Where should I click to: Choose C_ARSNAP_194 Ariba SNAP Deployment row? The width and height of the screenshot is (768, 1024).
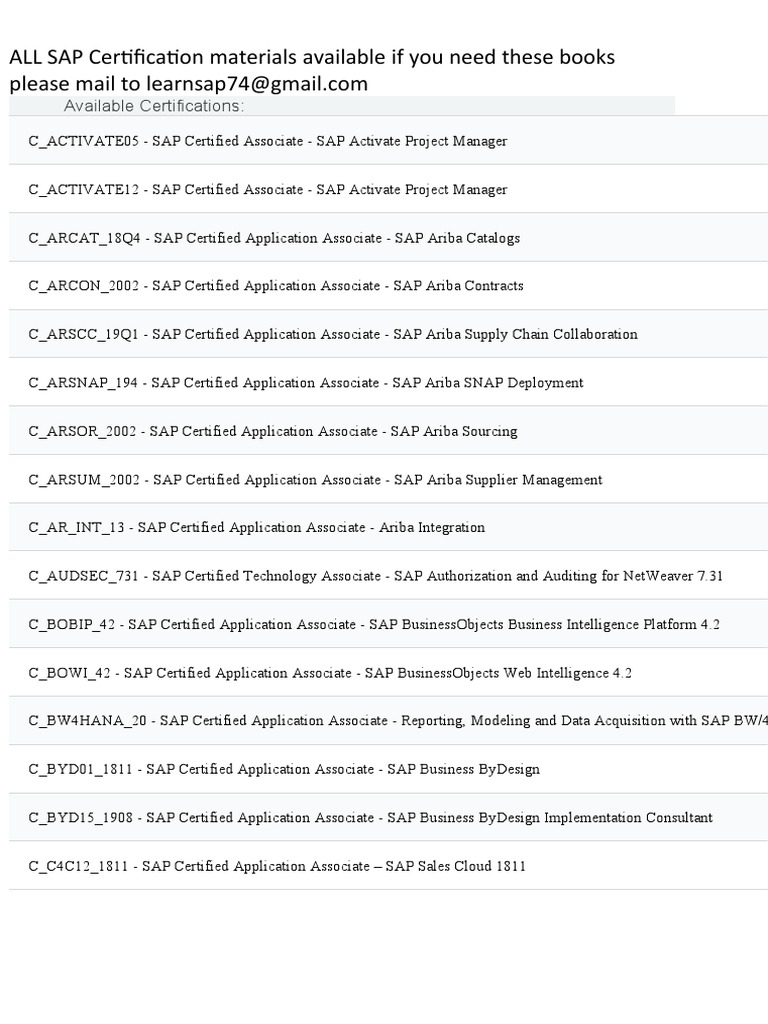point(306,383)
